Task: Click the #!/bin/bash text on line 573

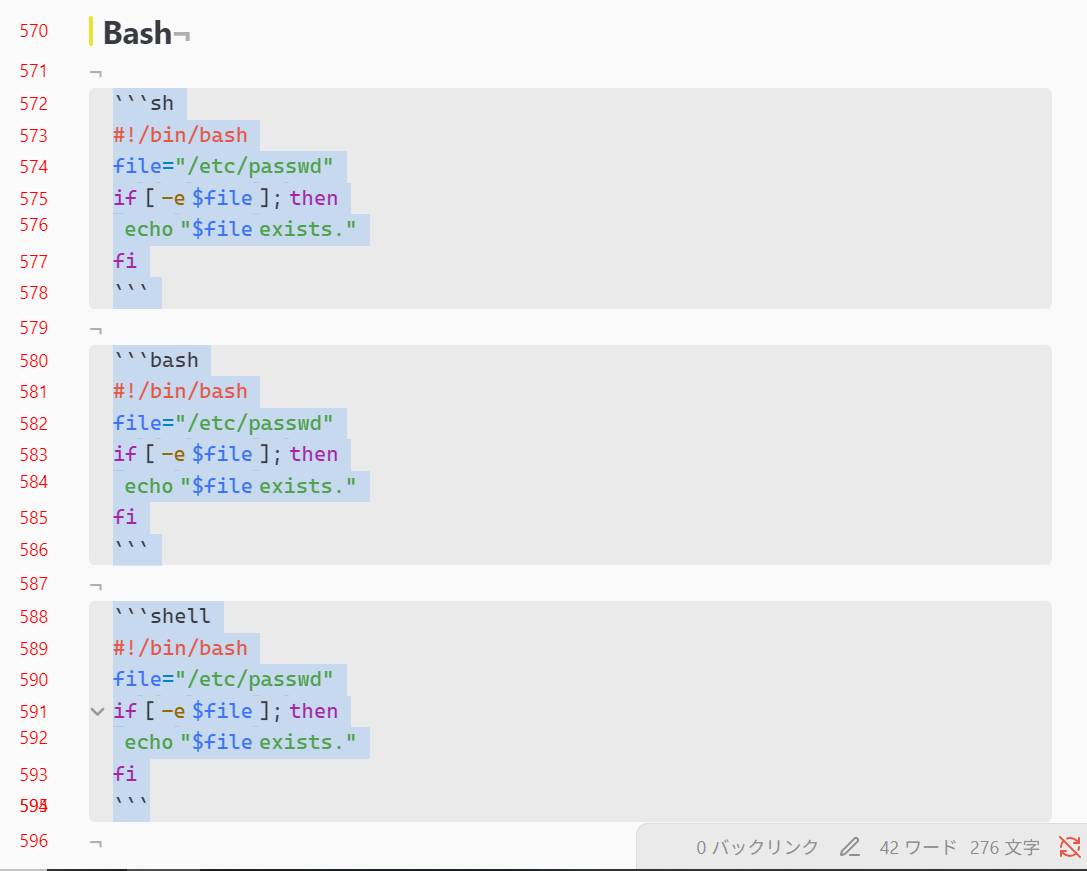Action: pyautogui.click(x=180, y=135)
